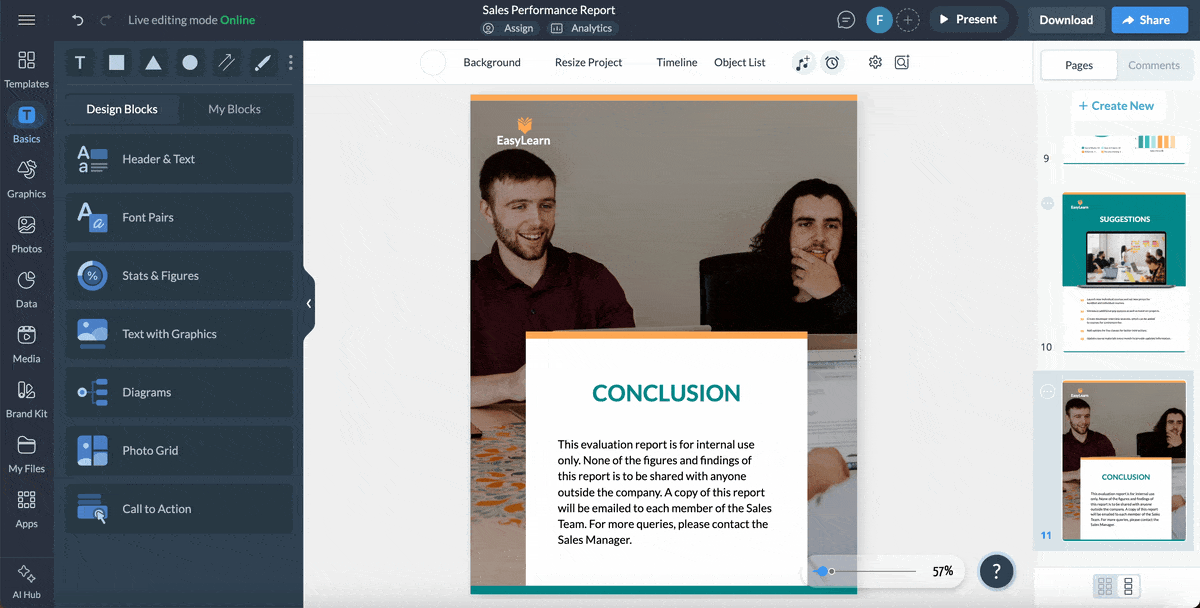Screen dimensions: 1200x608
Task: Open the project settings gear
Action: (875, 62)
